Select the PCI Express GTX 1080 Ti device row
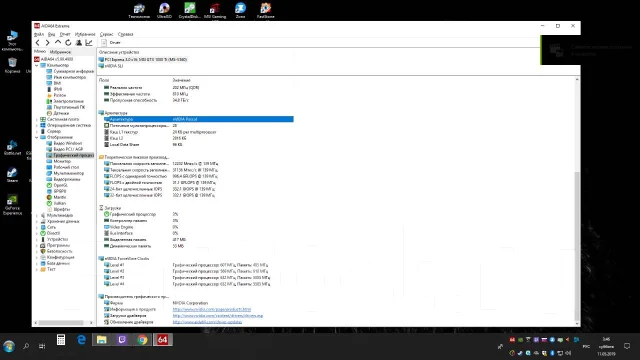The width and height of the screenshot is (640, 360). [x=143, y=60]
